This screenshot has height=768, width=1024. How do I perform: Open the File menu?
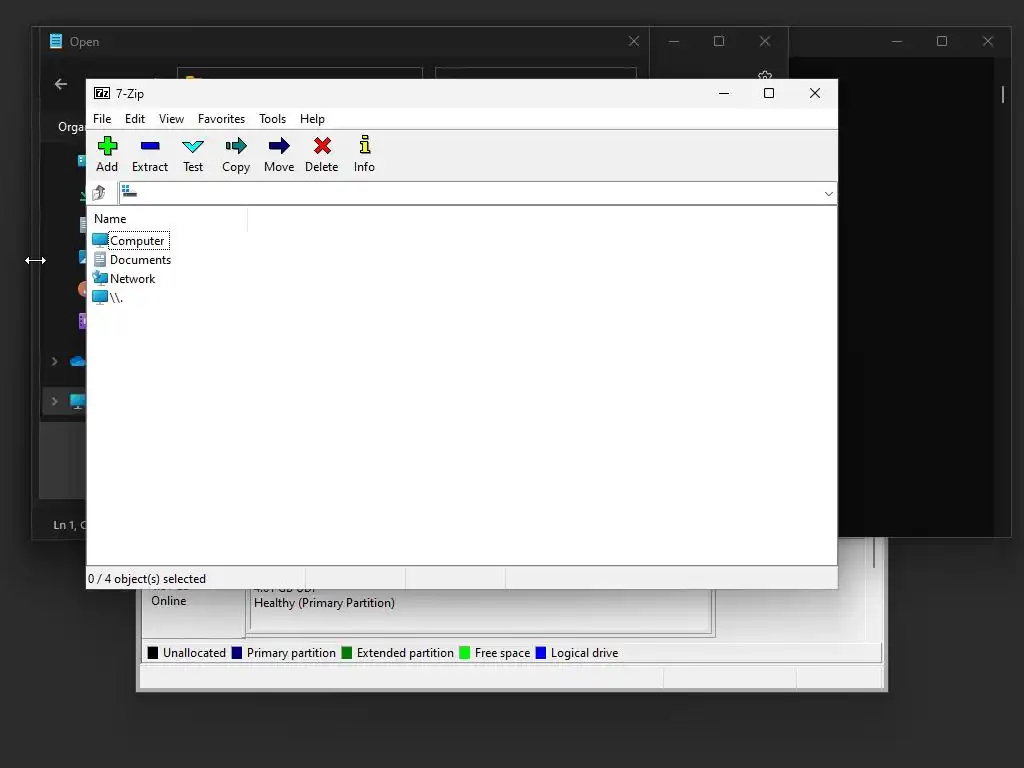(x=102, y=119)
